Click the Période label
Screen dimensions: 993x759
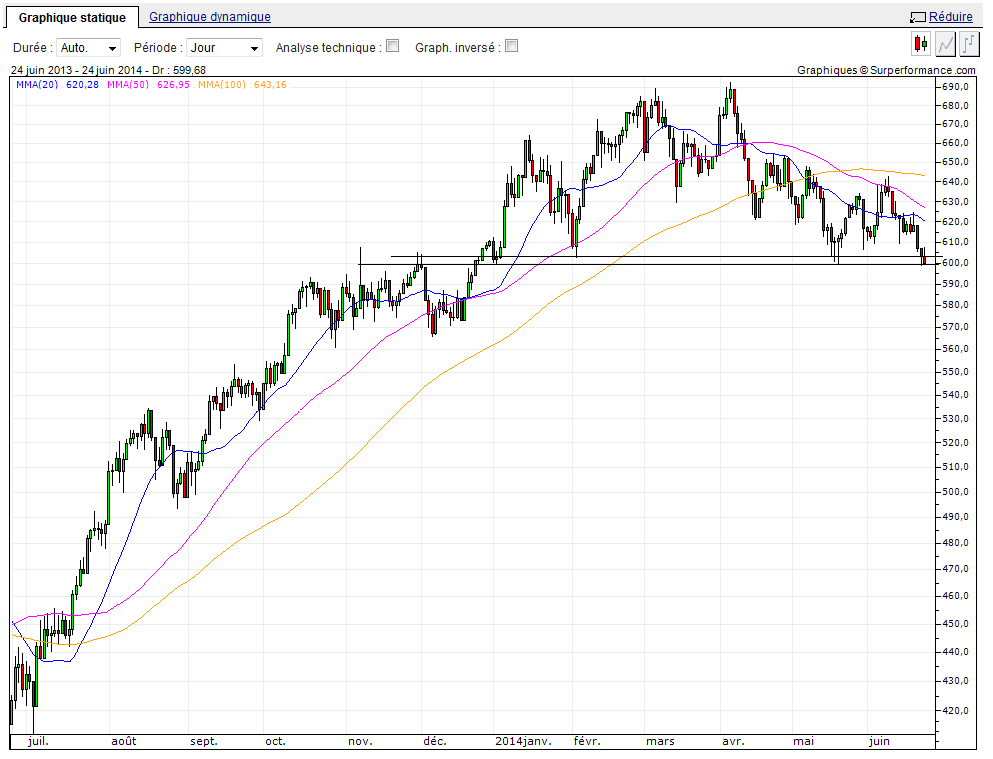coord(158,47)
